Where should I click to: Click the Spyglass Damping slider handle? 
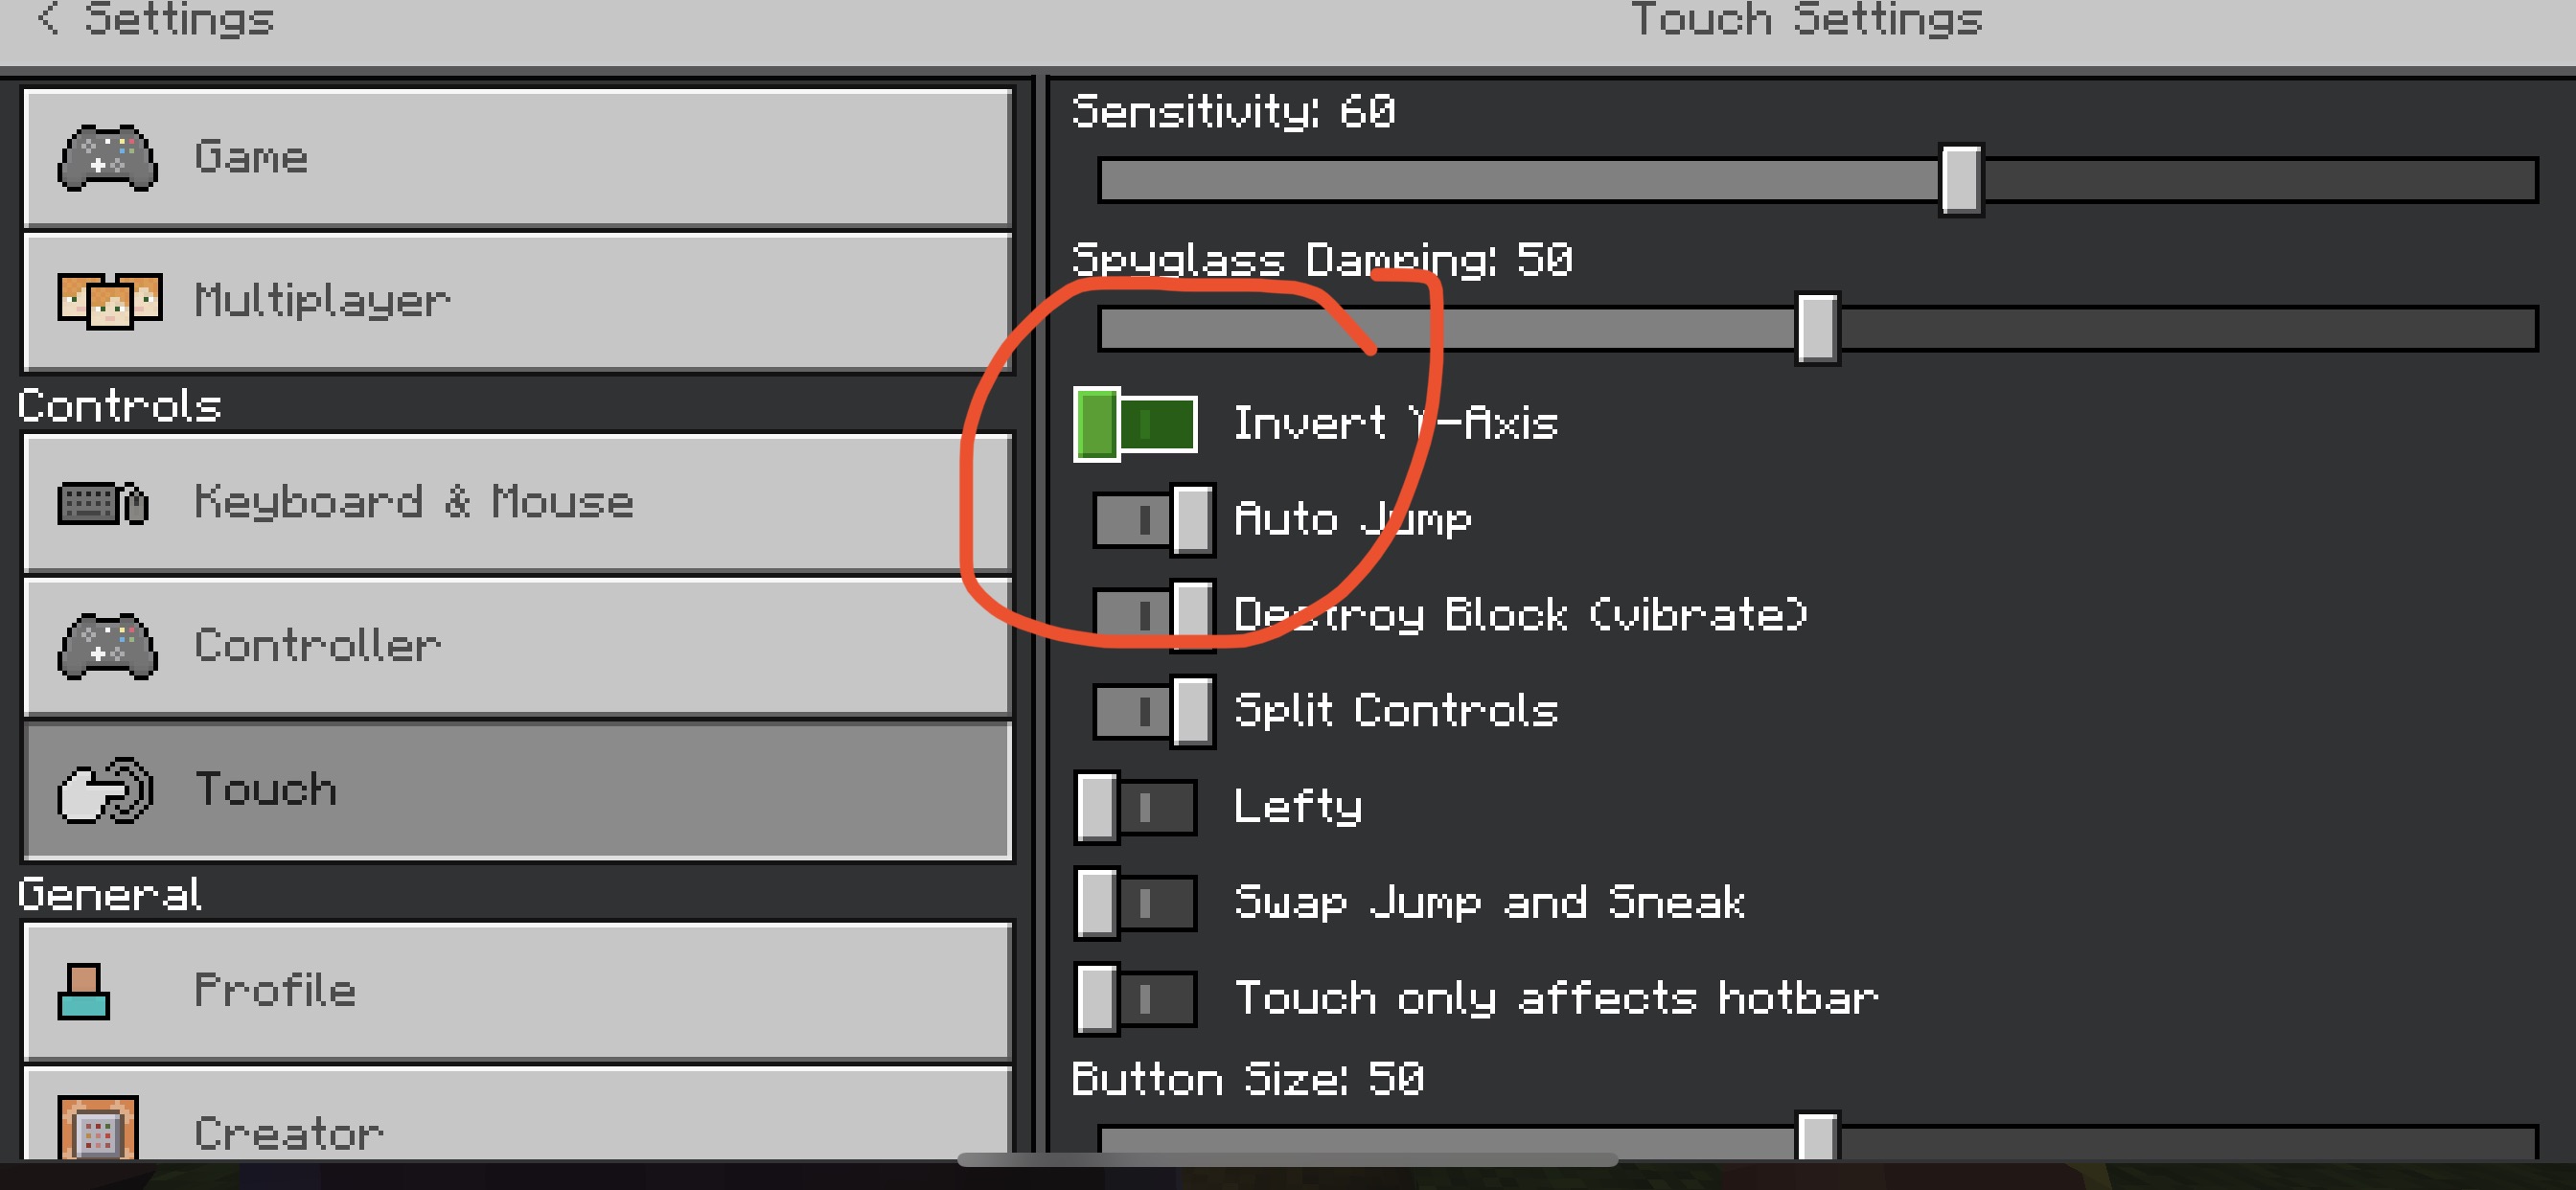[1816, 328]
